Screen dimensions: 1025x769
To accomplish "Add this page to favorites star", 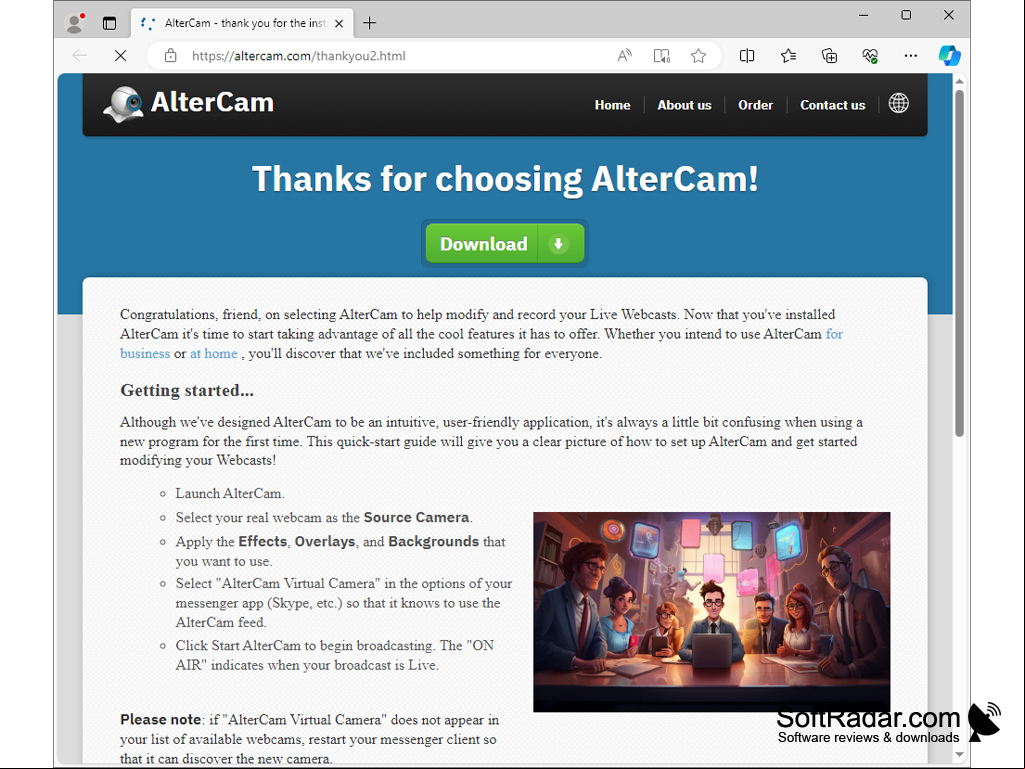I will (698, 56).
